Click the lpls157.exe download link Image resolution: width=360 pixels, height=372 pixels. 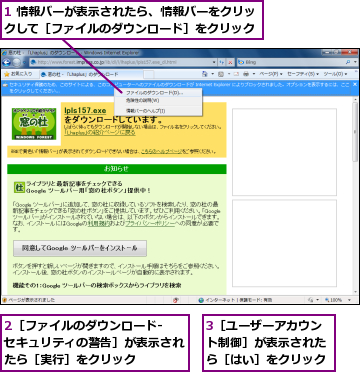tap(85, 111)
